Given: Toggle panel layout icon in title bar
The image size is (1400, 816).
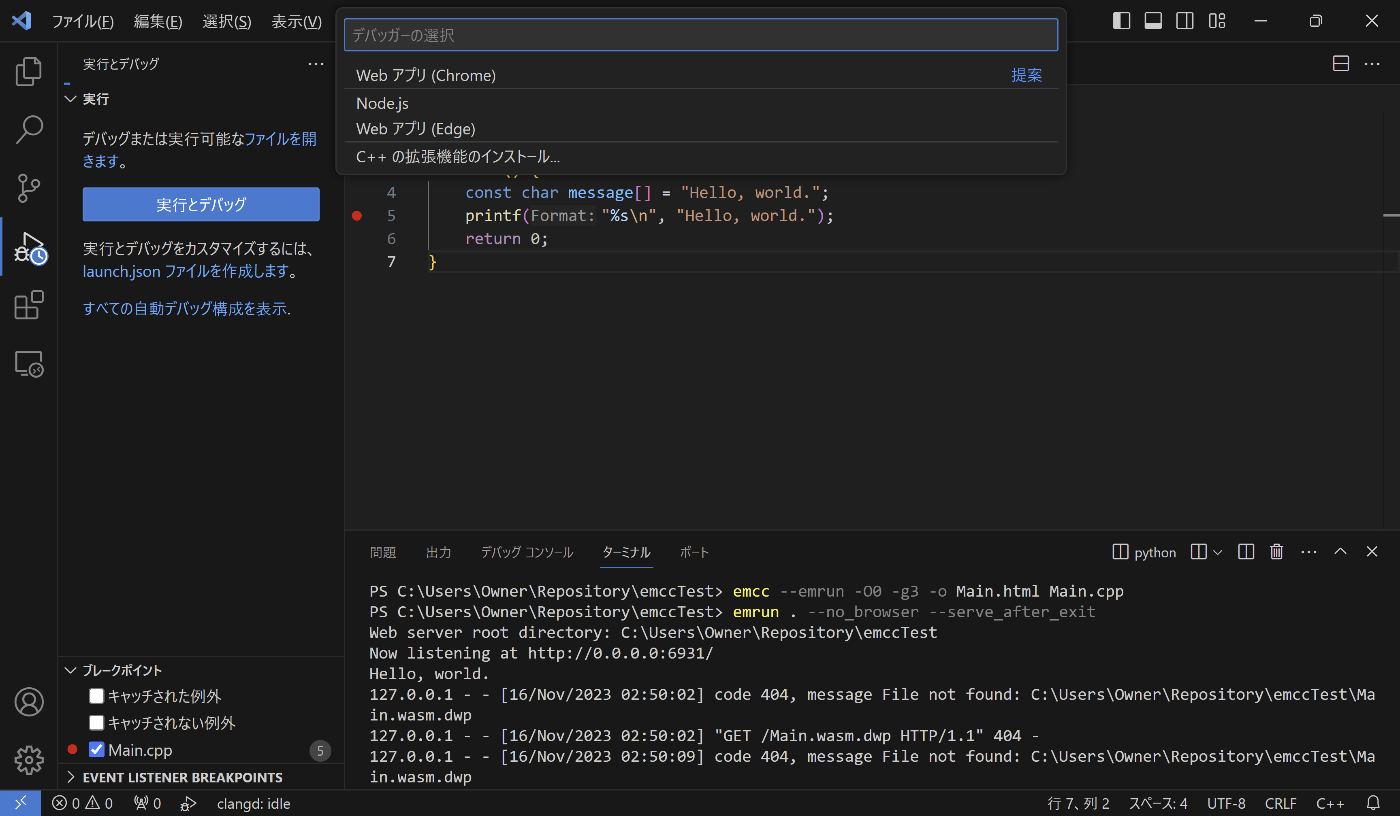Looking at the screenshot, I should (x=1153, y=21).
